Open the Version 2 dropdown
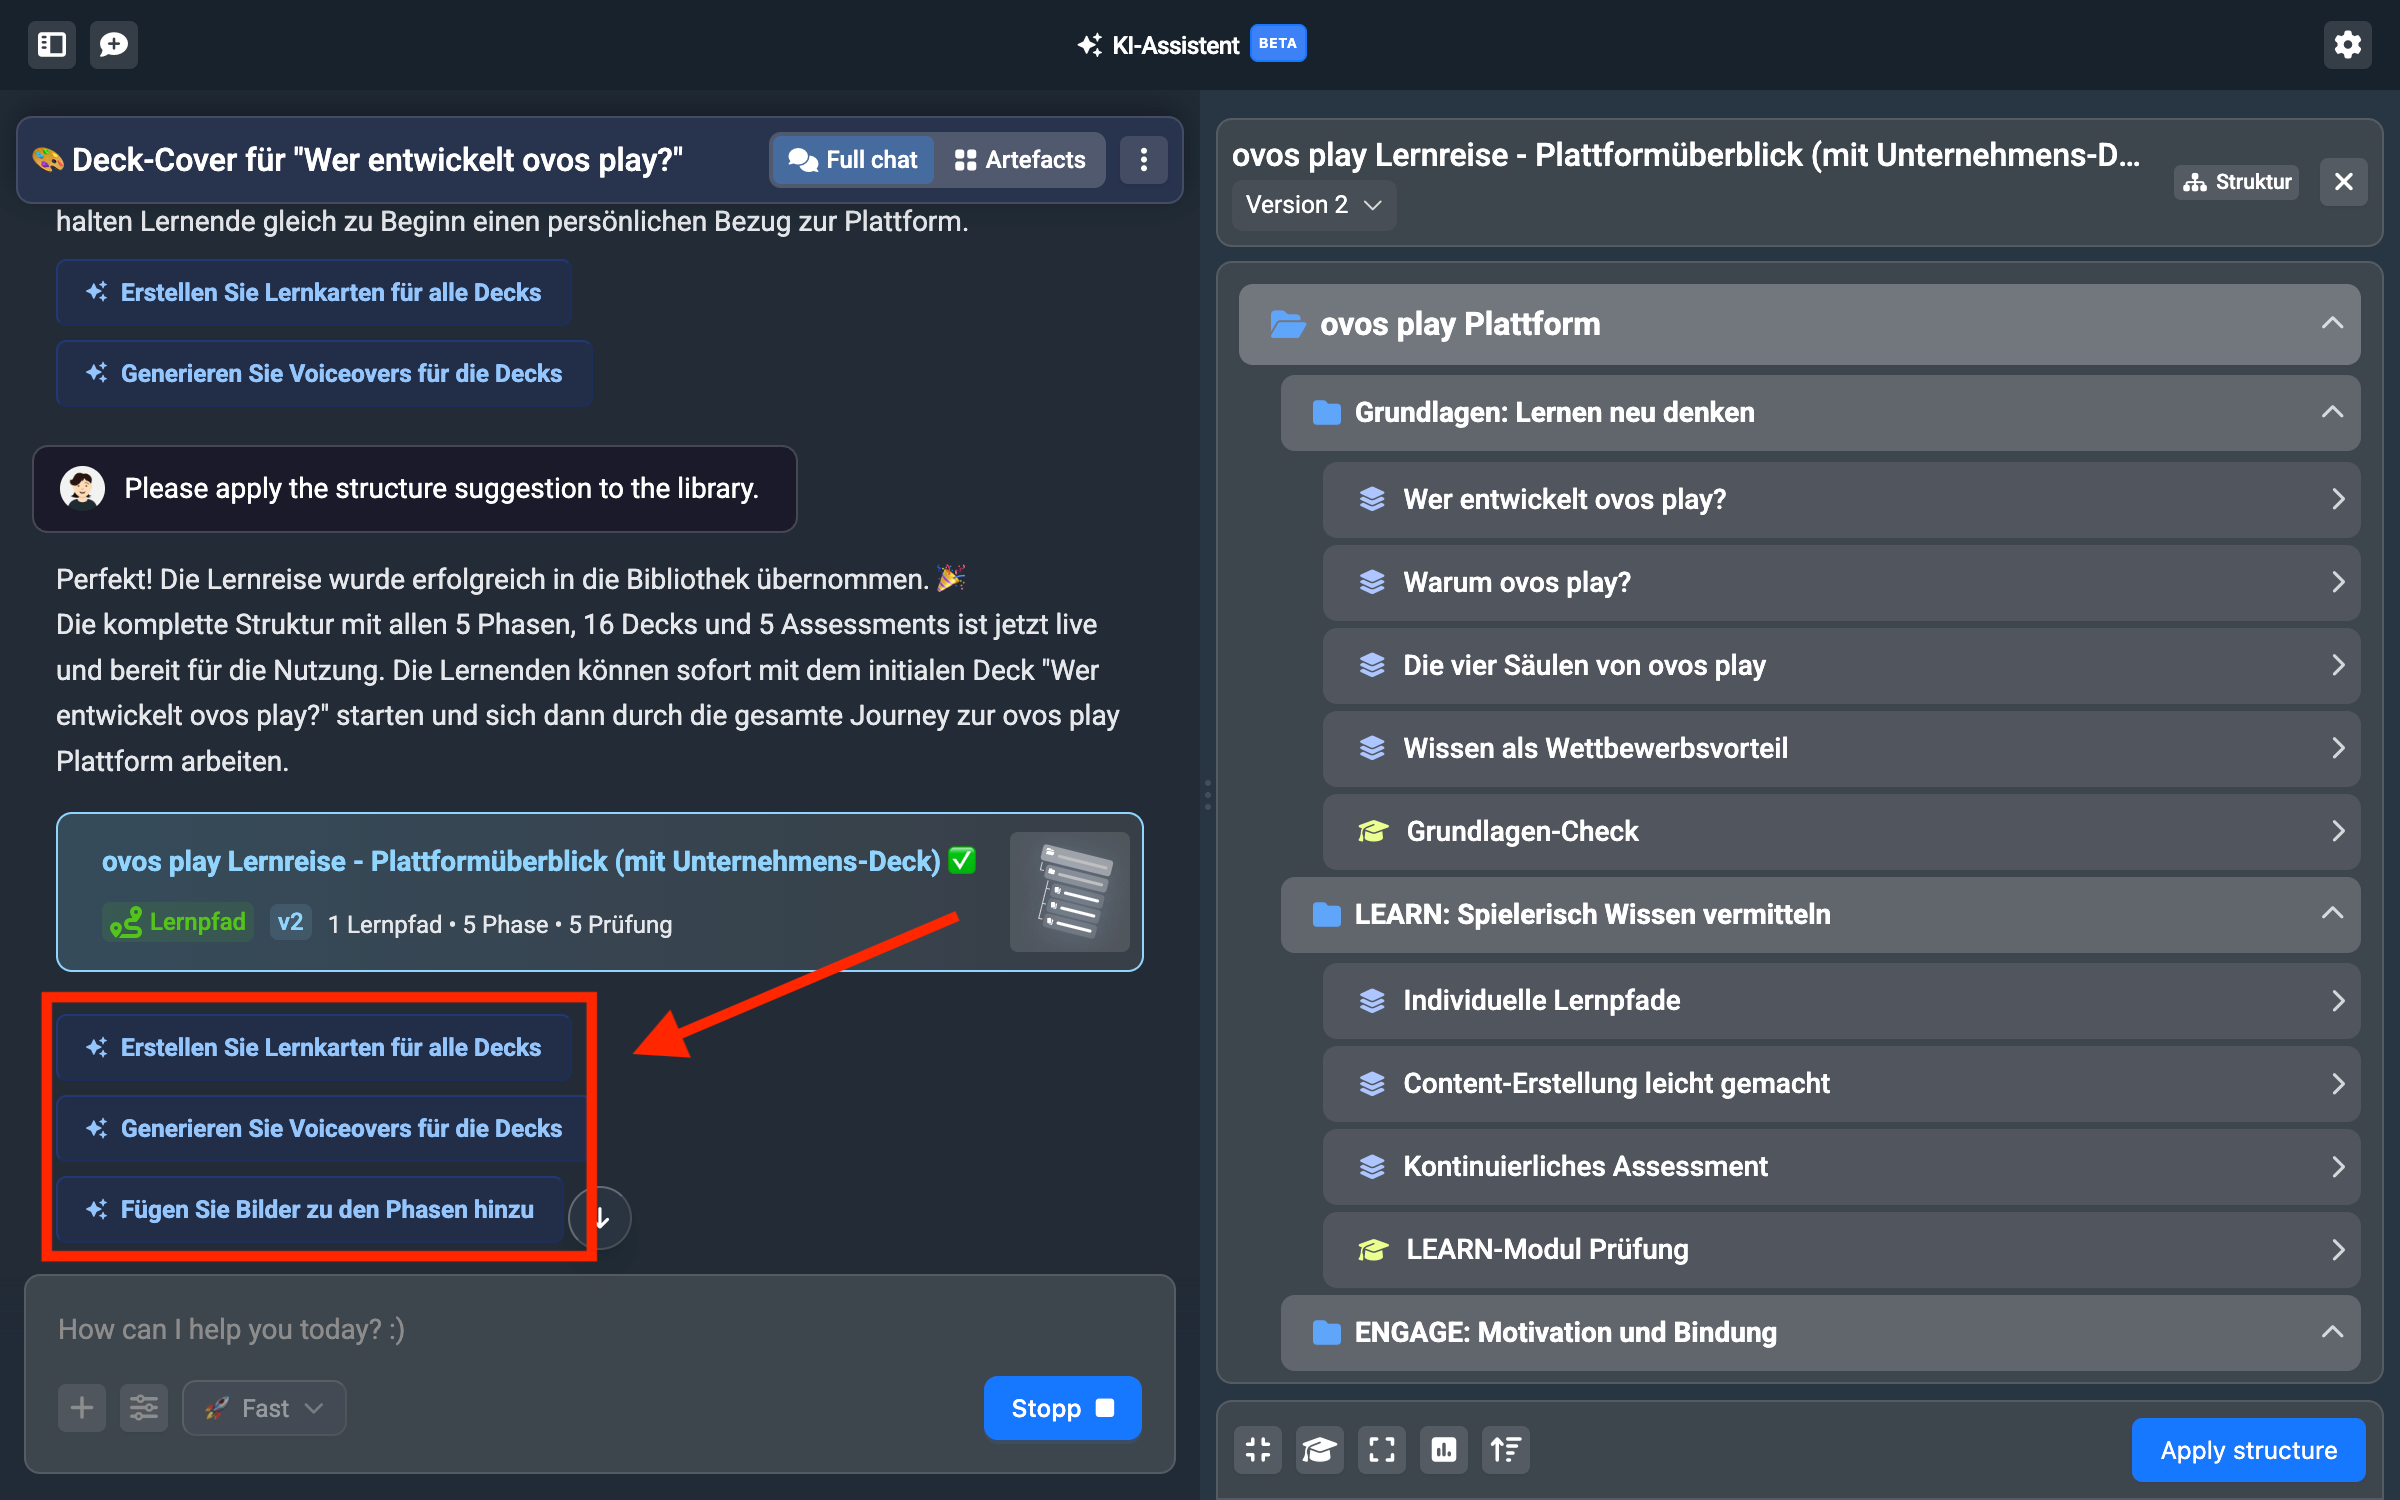Image resolution: width=2400 pixels, height=1500 pixels. [x=1313, y=205]
